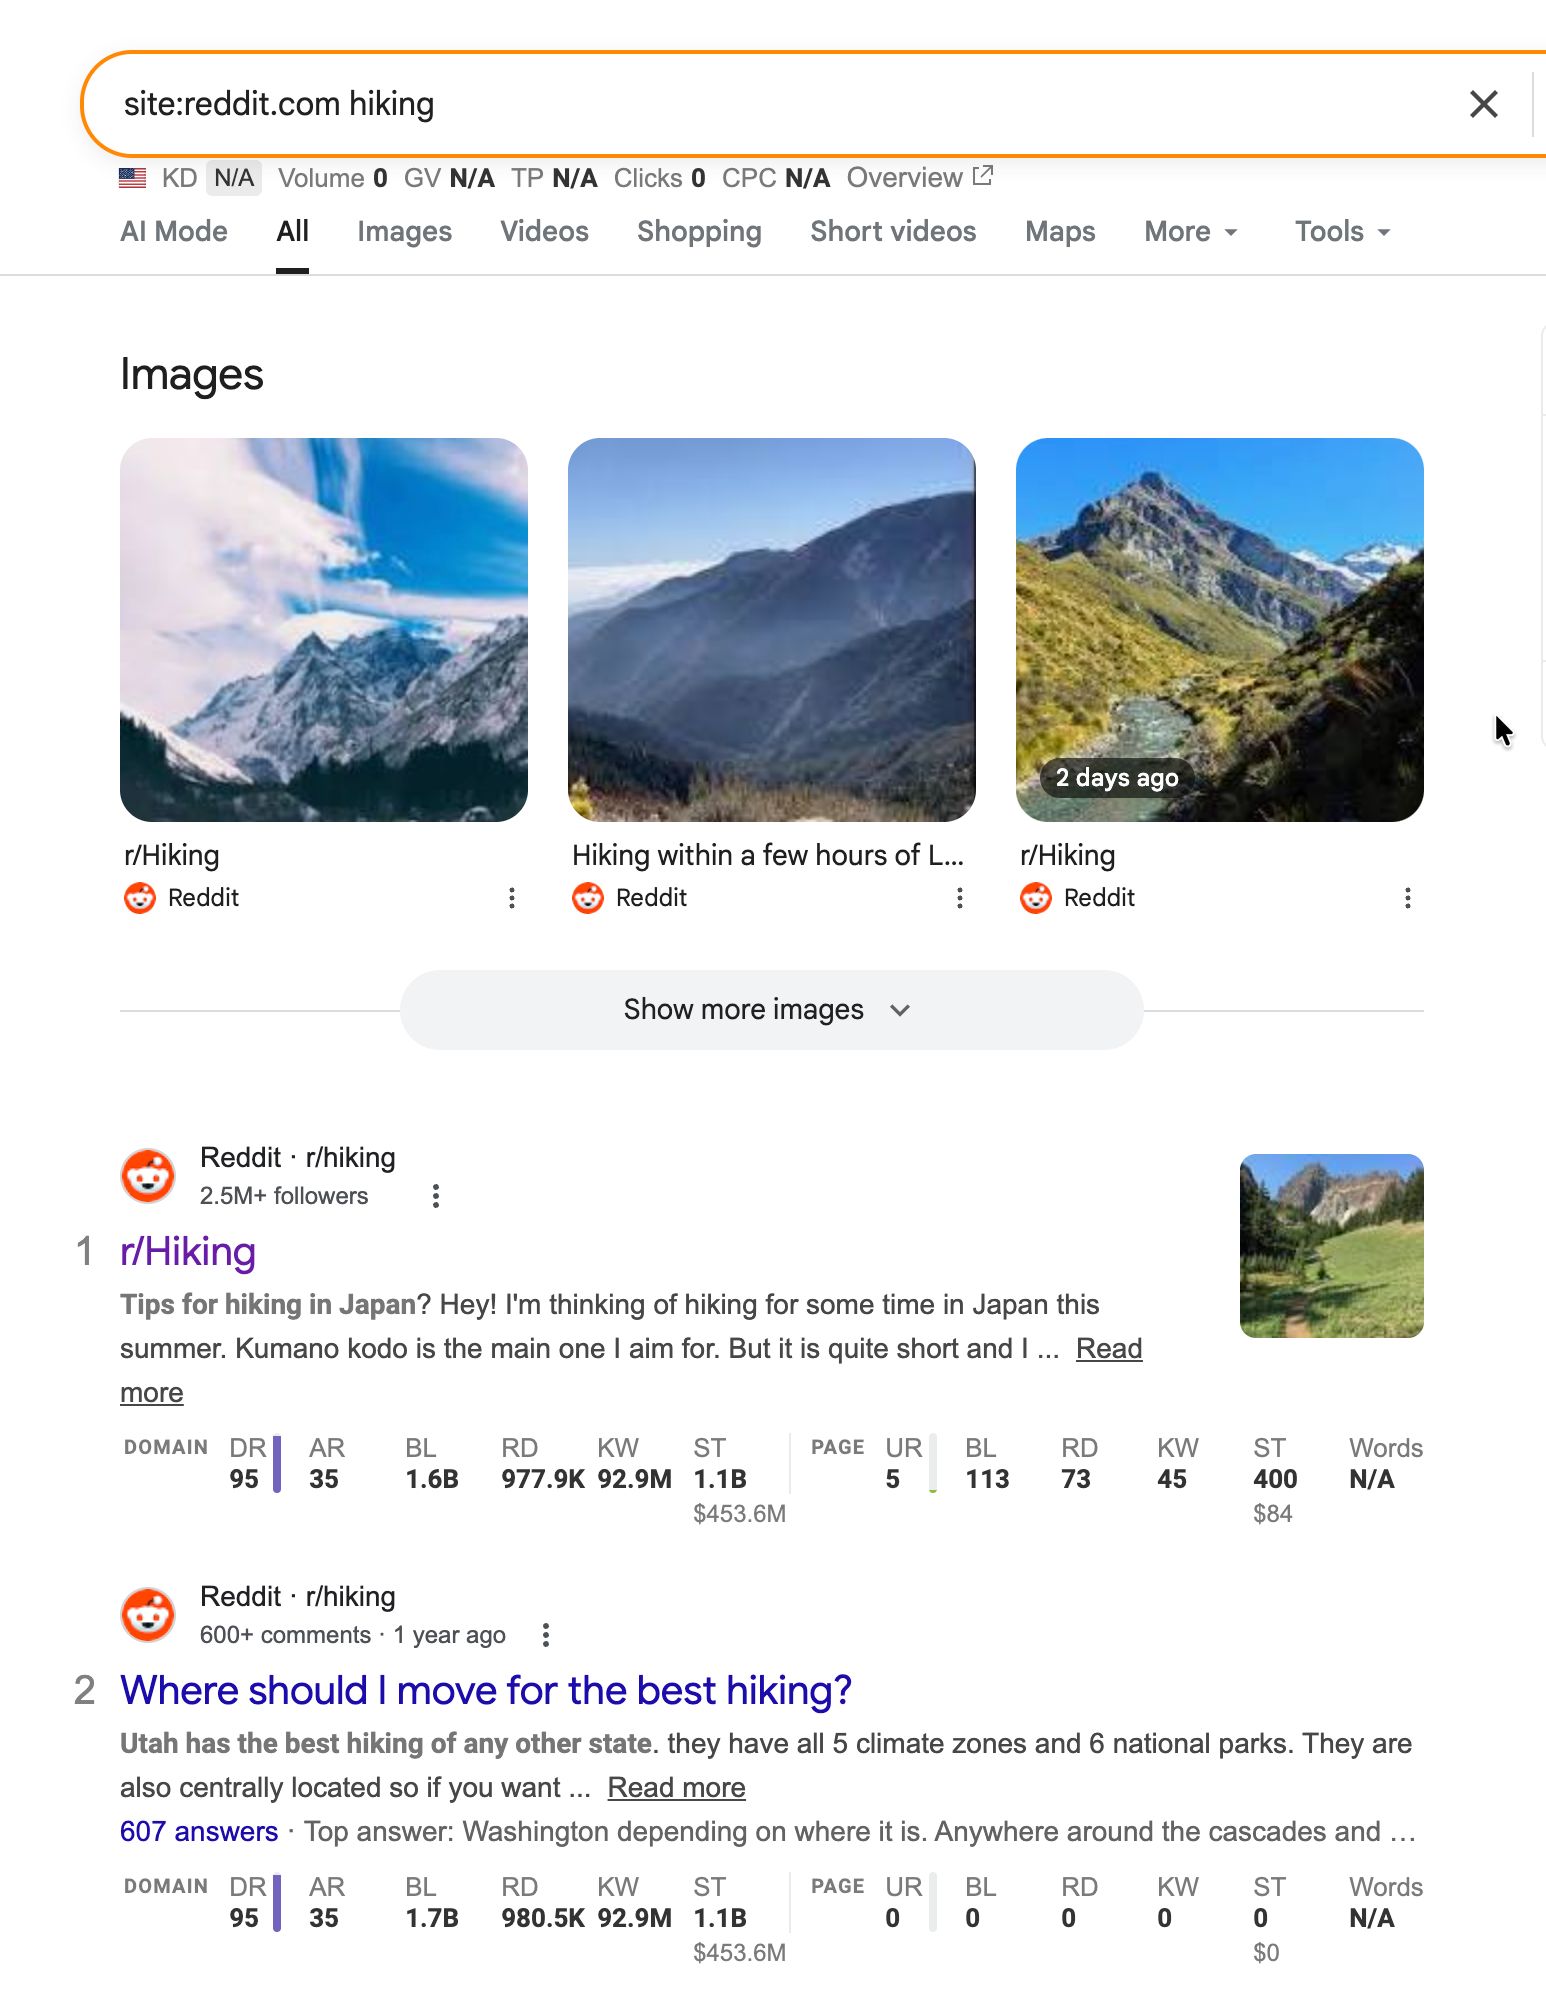Open the 'Tools' dropdown
Viewport: 1546px width, 2006px height.
click(x=1342, y=232)
